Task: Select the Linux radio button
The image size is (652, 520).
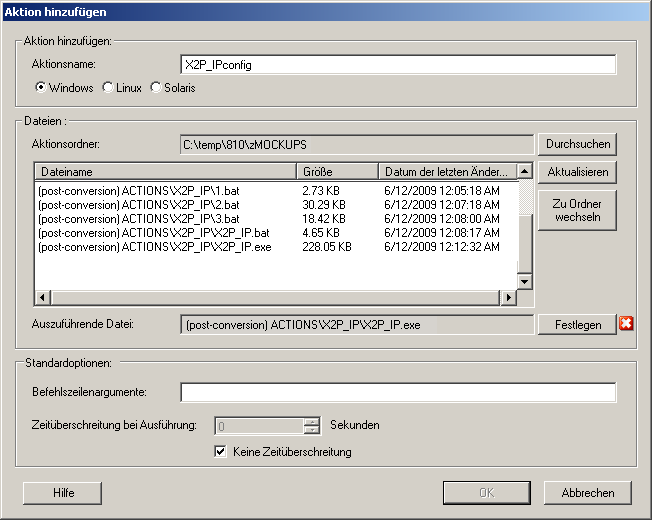Action: (x=108, y=88)
